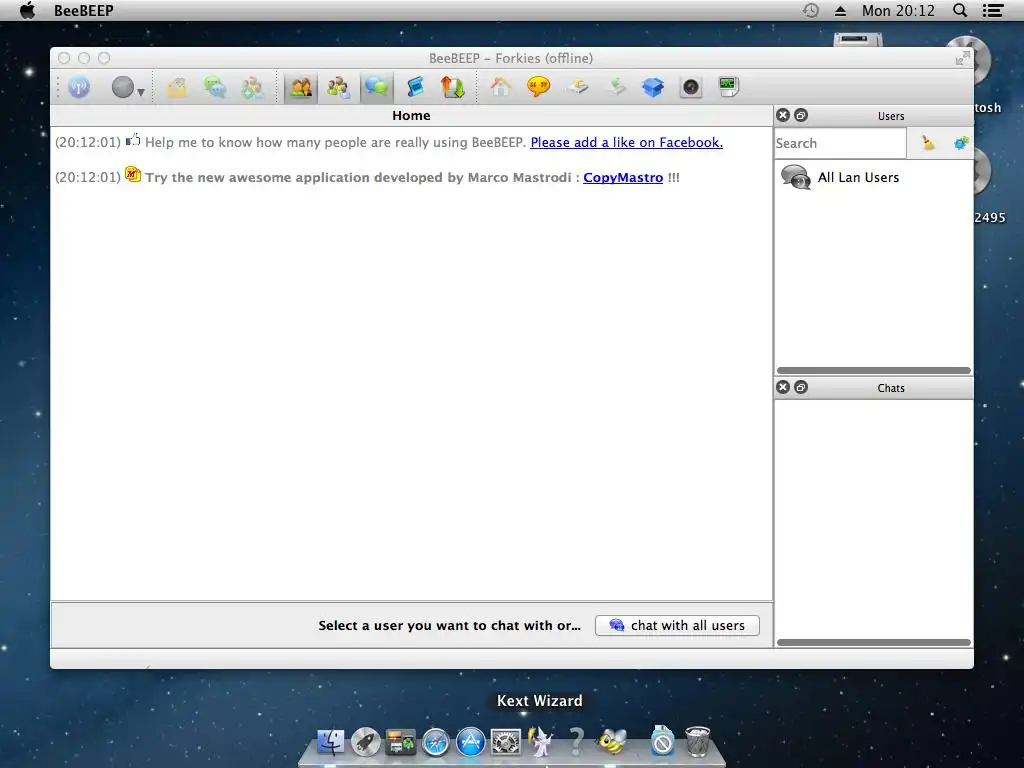This screenshot has height=768, width=1024.
Task: Click the menu bar clock Mon 20:12
Action: pos(898,10)
